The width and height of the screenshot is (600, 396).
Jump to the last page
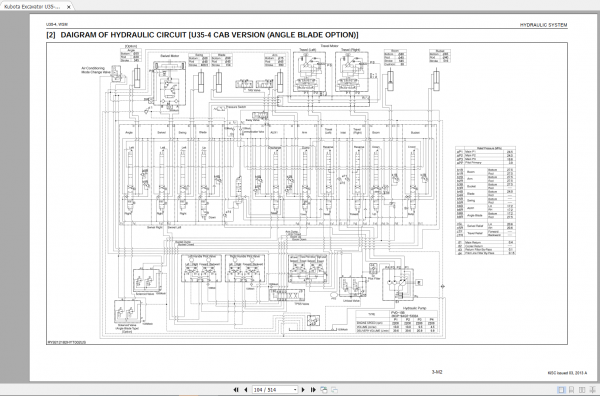pyautogui.click(x=313, y=389)
